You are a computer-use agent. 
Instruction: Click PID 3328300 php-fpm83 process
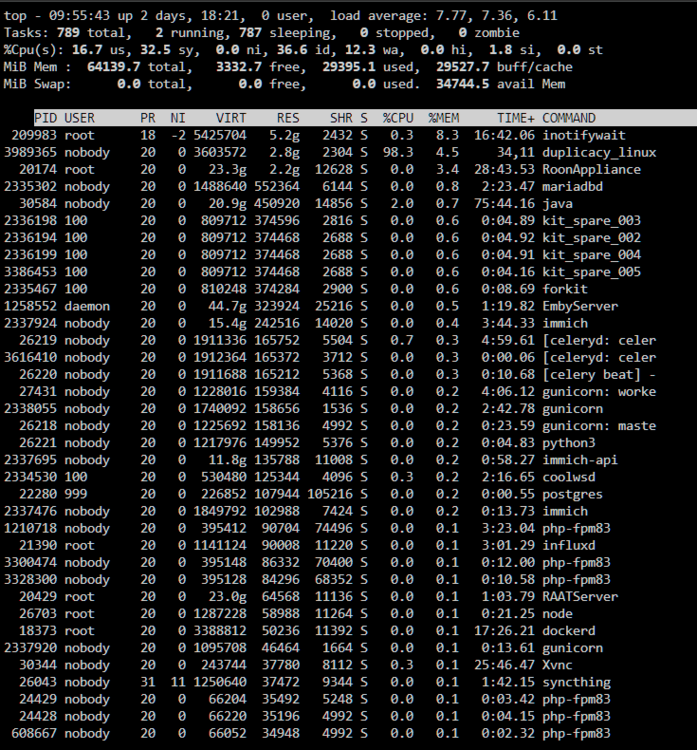click(30, 580)
